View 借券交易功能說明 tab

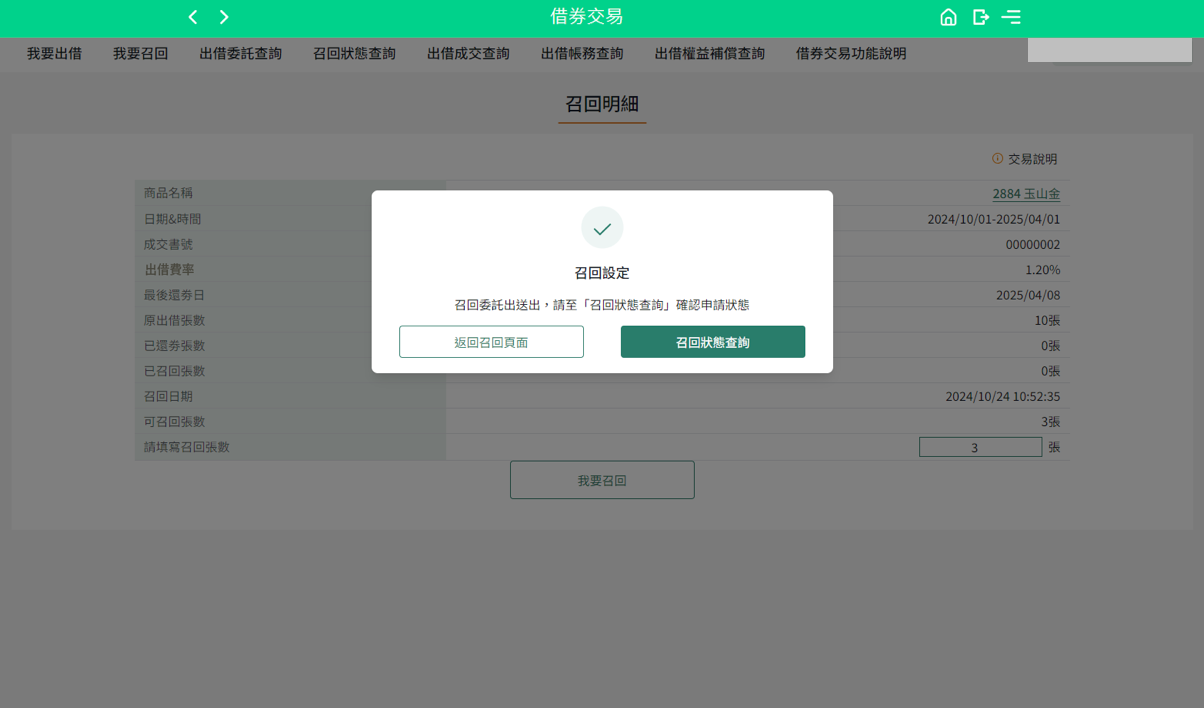coord(851,54)
